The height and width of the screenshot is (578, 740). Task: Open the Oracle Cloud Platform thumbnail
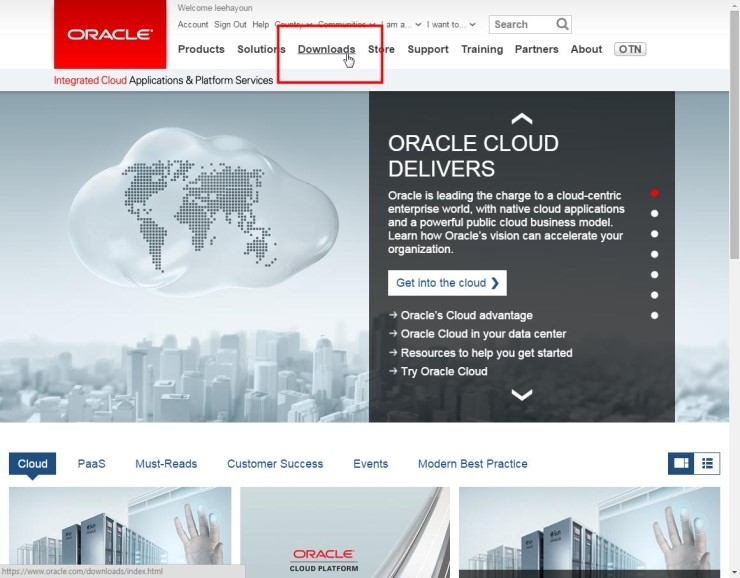tap(345, 532)
